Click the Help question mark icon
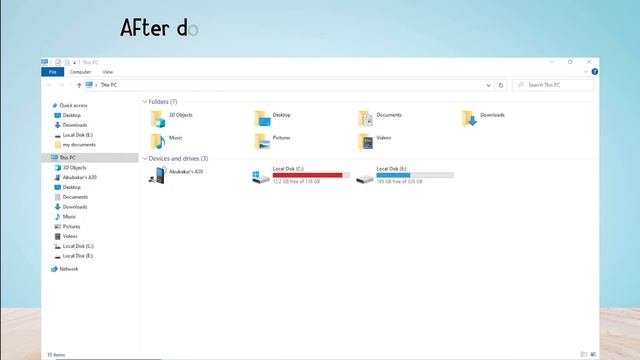This screenshot has width=640, height=360. pos(595,72)
